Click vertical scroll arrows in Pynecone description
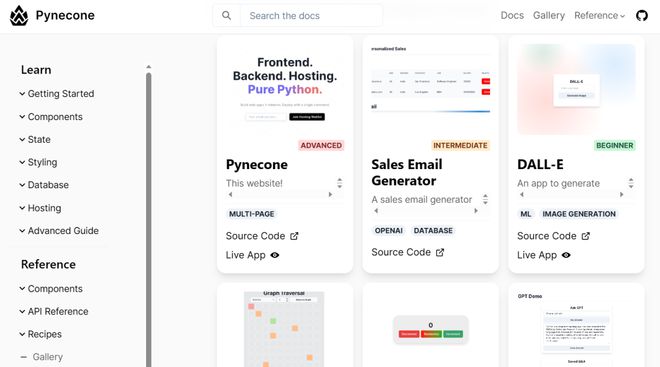The width and height of the screenshot is (660, 367). (340, 183)
